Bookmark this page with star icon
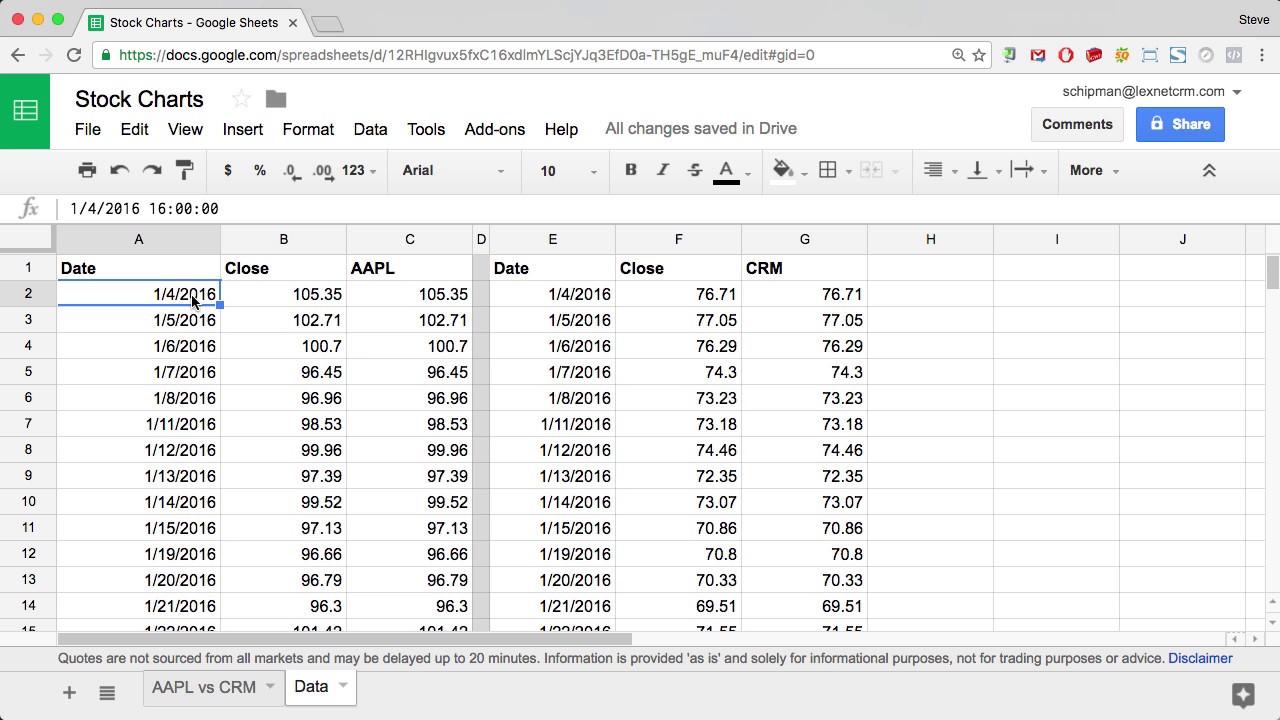Viewport: 1280px width, 720px height. tap(979, 55)
